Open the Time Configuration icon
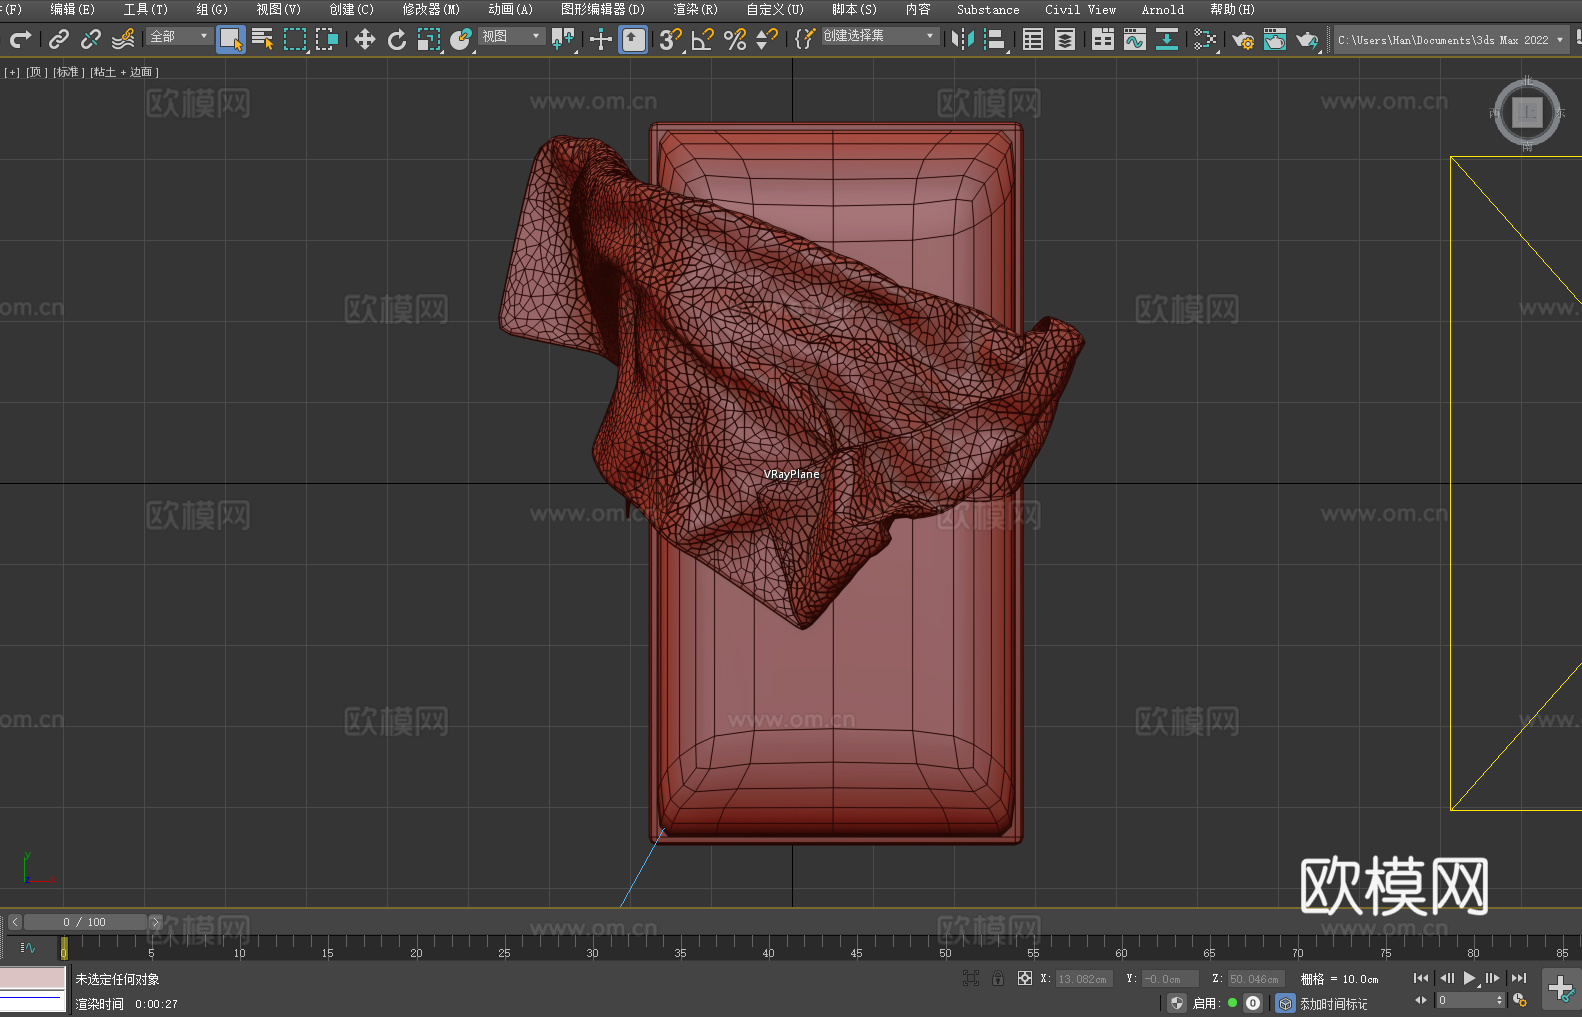1582x1017 pixels. [x=1520, y=1000]
